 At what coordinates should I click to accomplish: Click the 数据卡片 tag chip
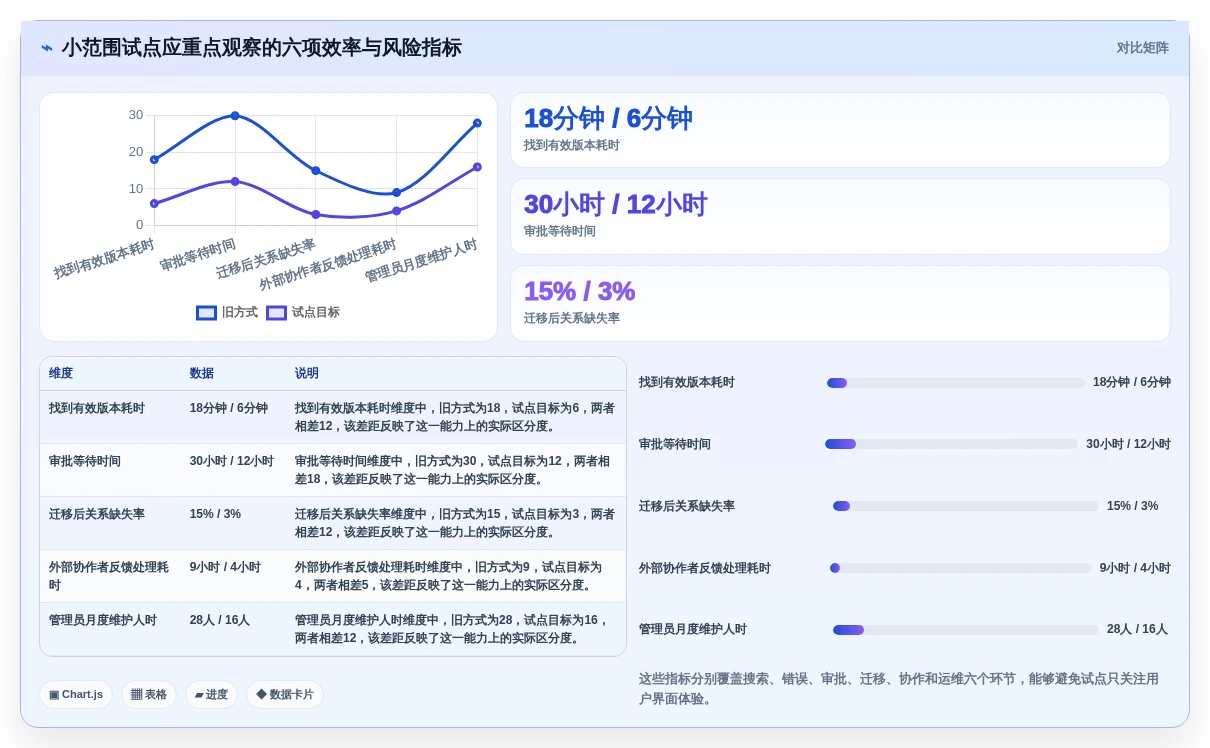[285, 694]
